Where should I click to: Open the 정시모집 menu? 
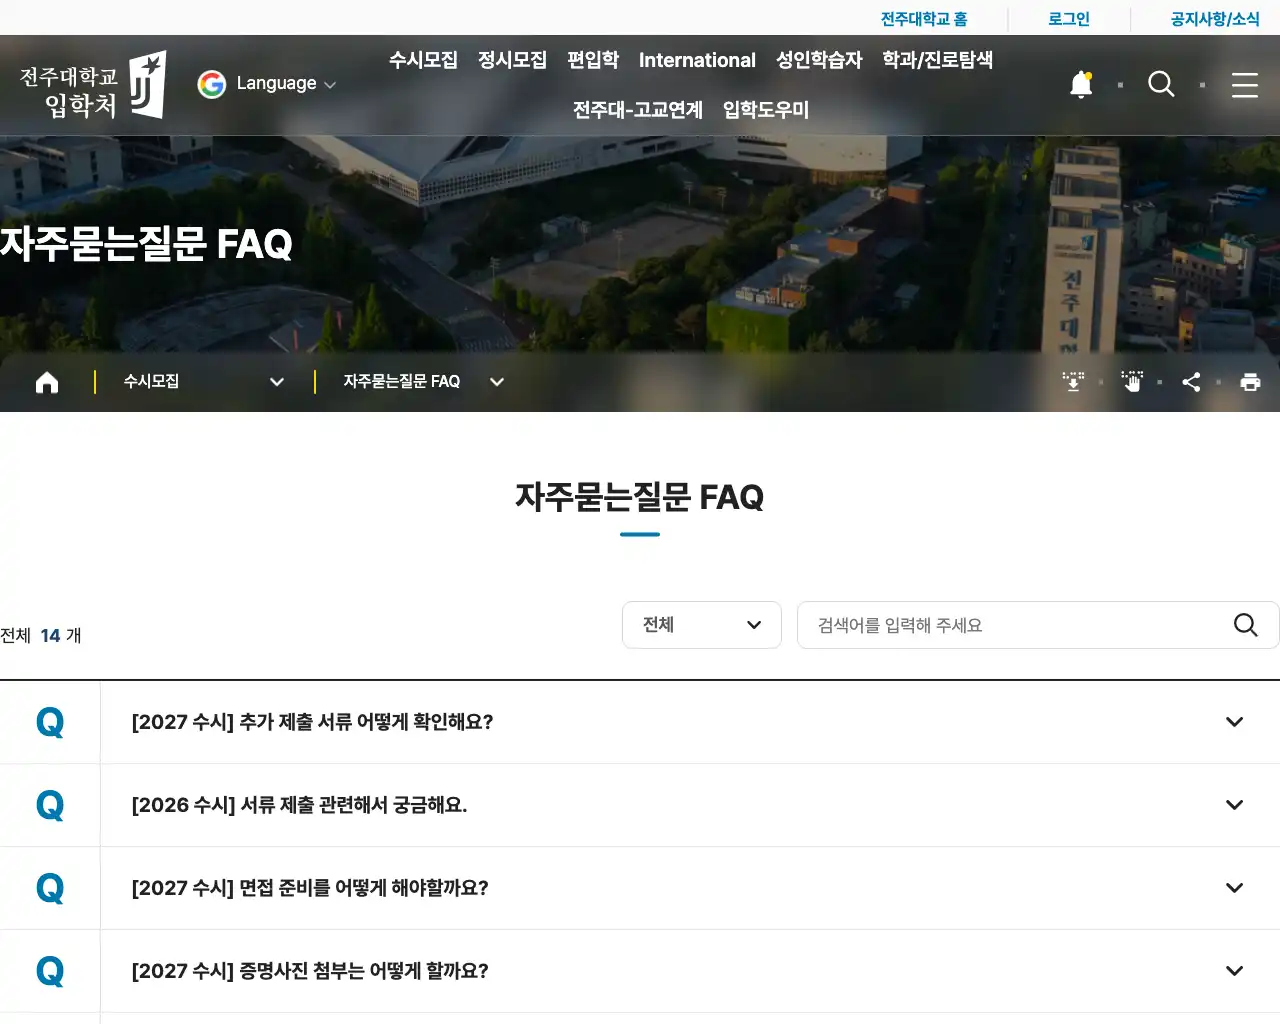(x=512, y=60)
